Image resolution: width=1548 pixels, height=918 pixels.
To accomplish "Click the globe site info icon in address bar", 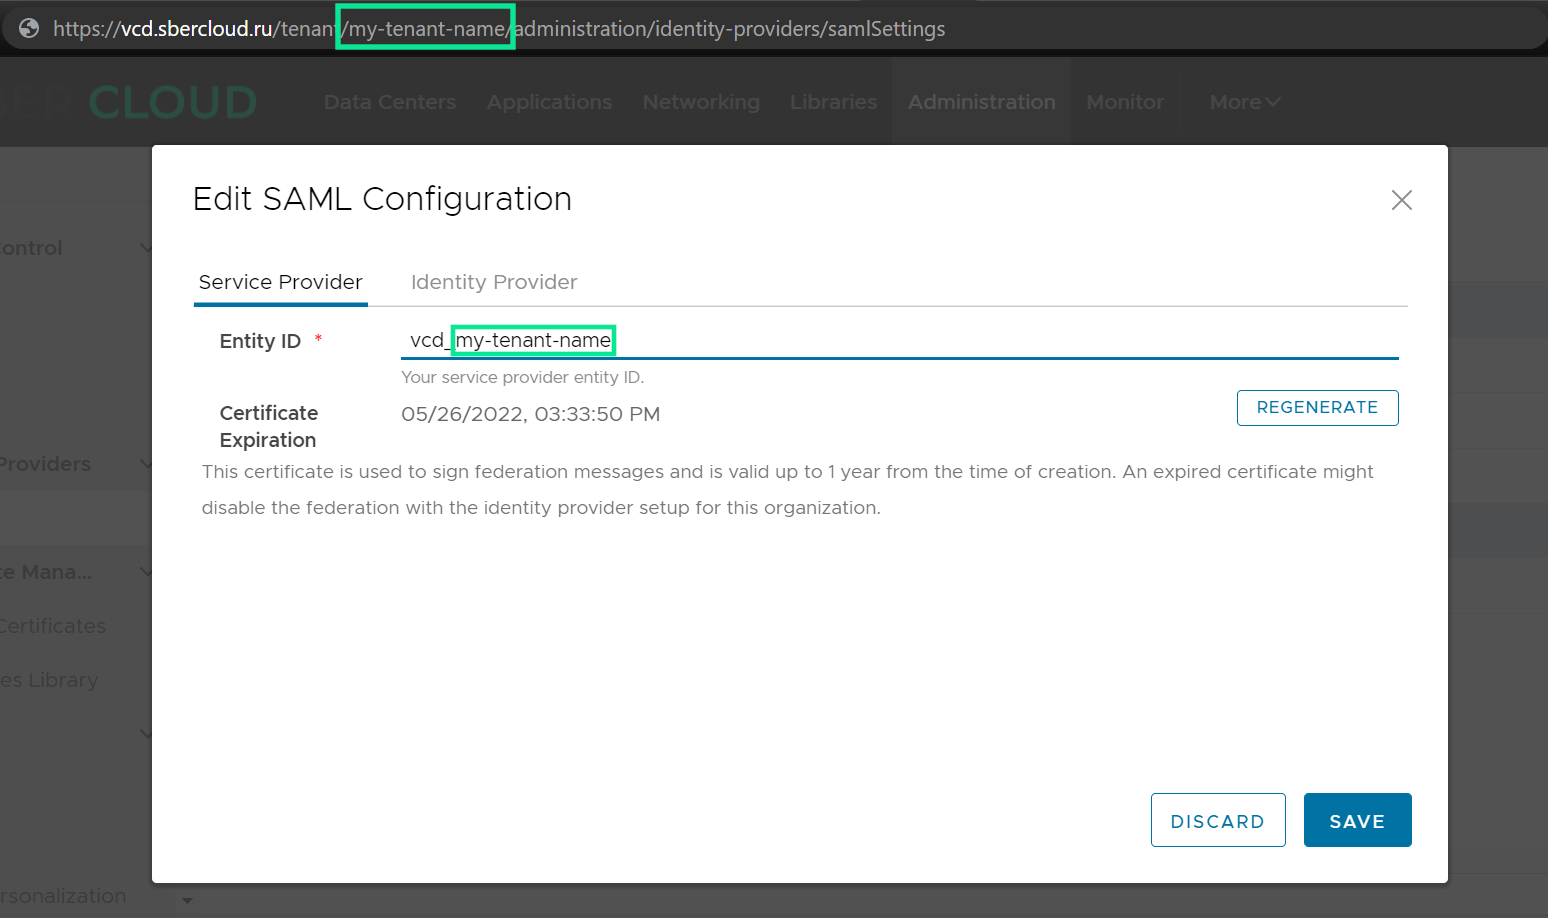I will tap(29, 28).
